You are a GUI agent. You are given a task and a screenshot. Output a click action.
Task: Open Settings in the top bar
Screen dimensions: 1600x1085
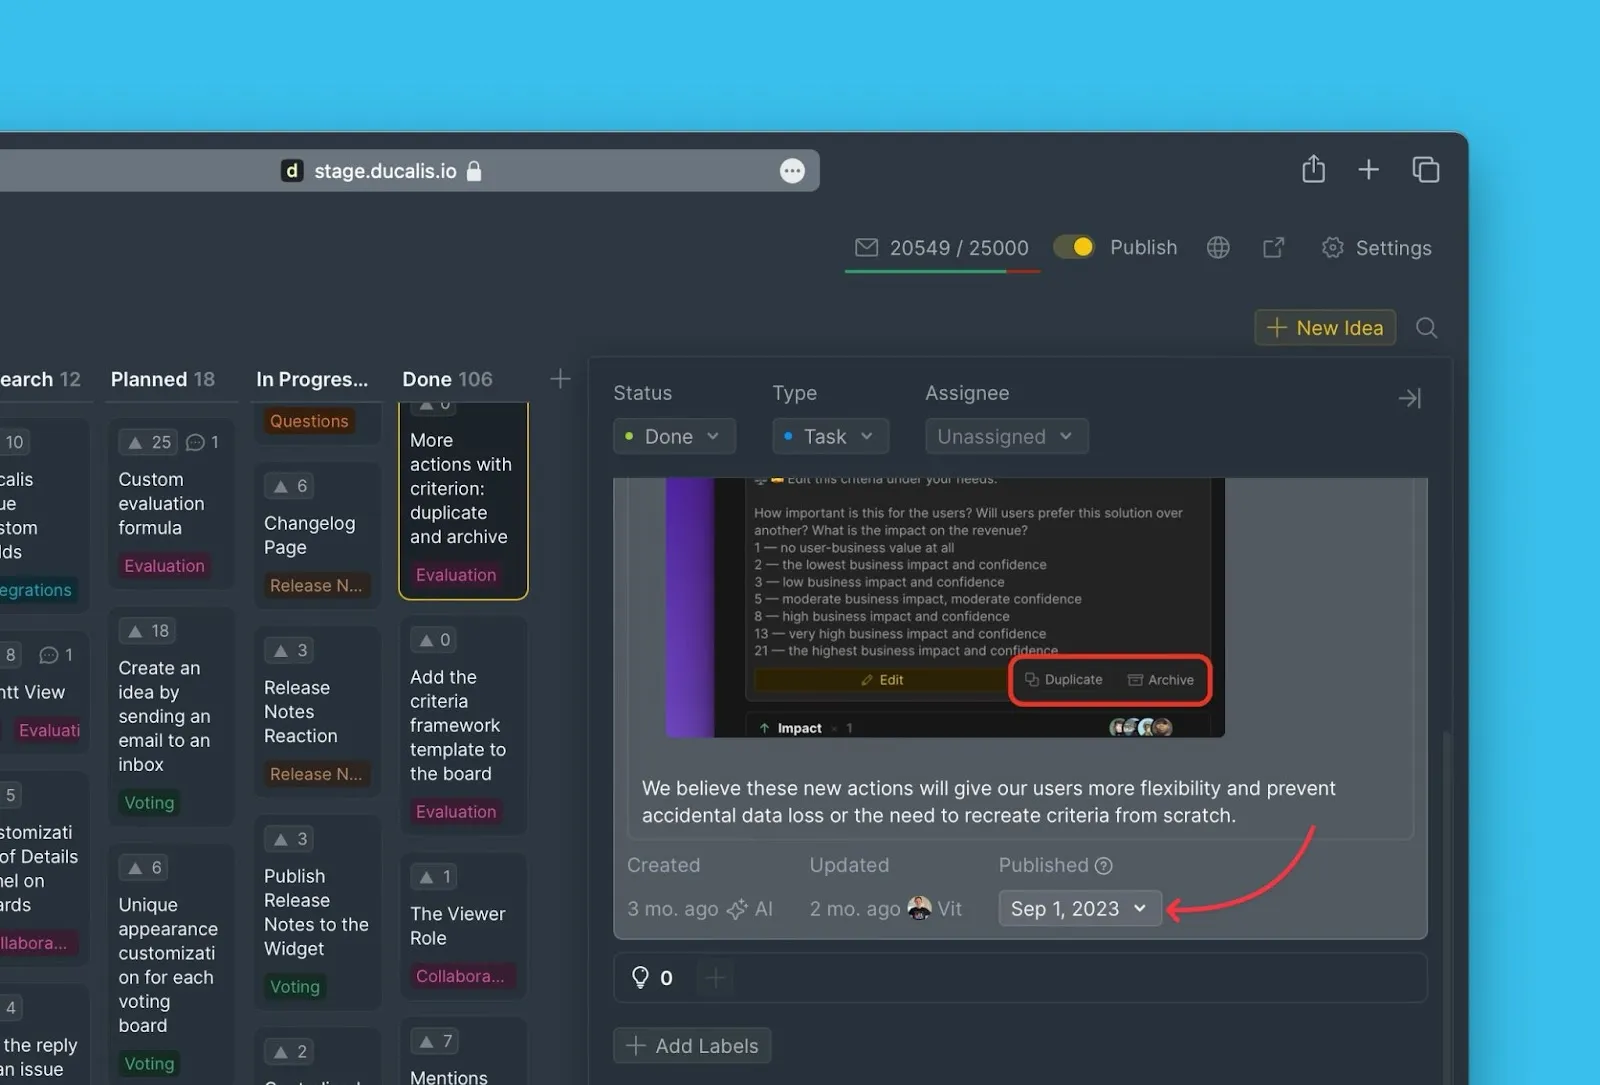1377,248
